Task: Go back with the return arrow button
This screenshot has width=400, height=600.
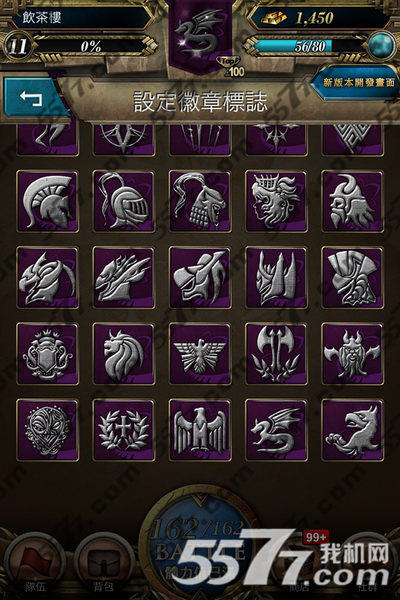Action: (x=33, y=98)
